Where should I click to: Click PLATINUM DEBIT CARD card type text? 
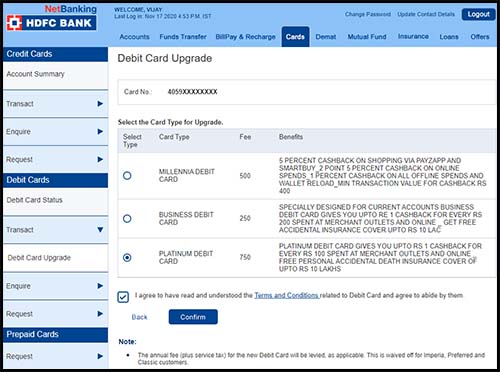[x=186, y=257]
